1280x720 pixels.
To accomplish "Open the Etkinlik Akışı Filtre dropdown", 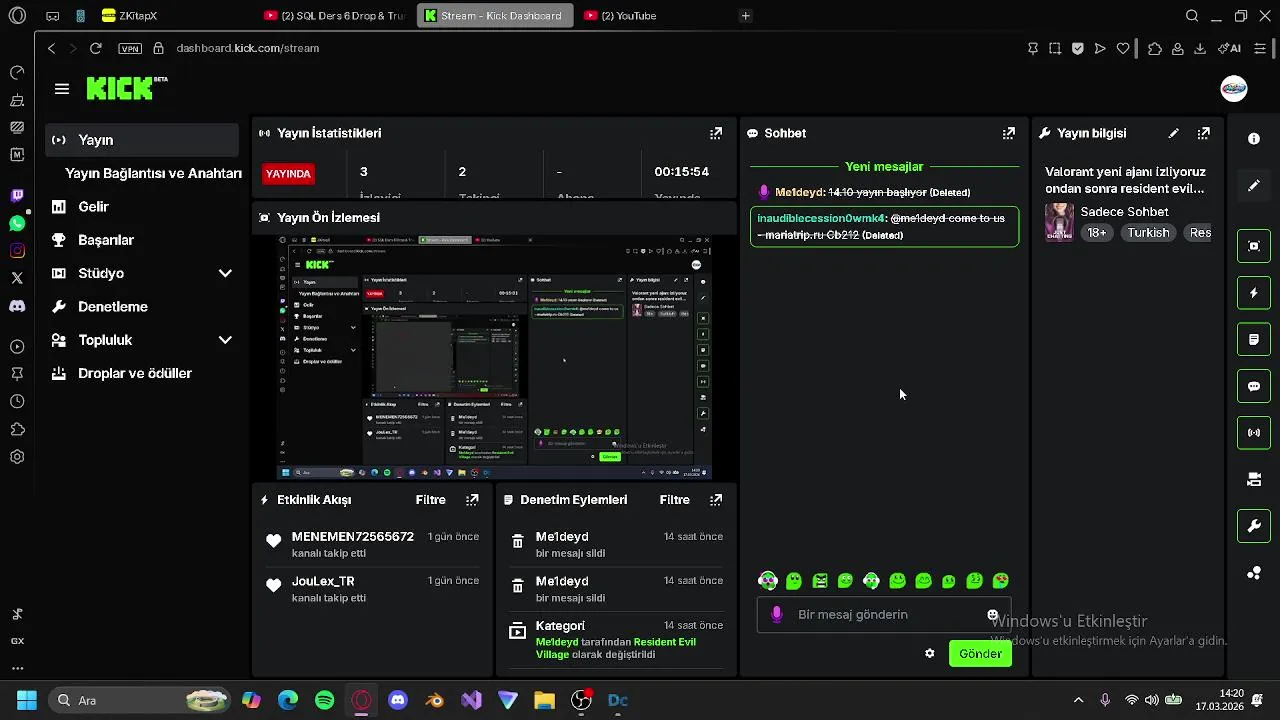I will coord(431,500).
